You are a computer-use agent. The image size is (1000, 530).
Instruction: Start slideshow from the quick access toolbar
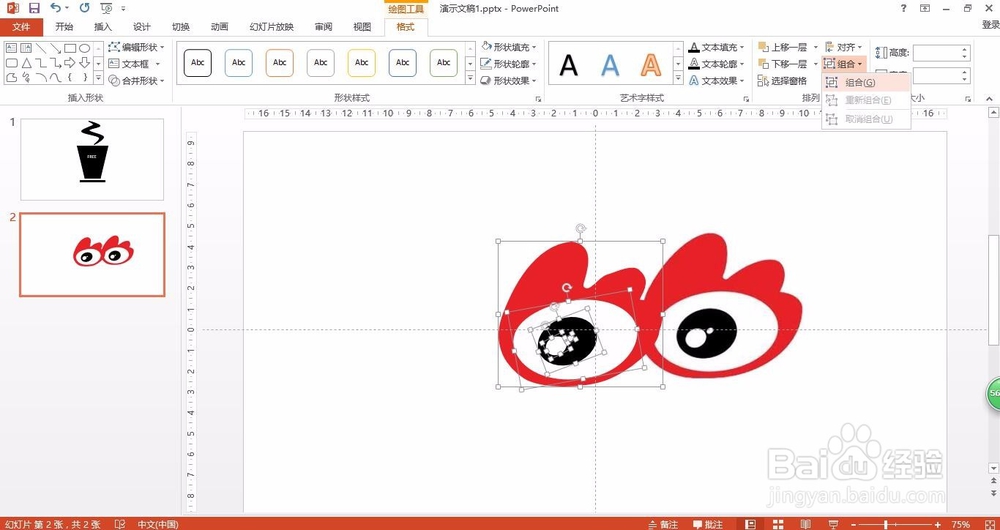coord(107,8)
